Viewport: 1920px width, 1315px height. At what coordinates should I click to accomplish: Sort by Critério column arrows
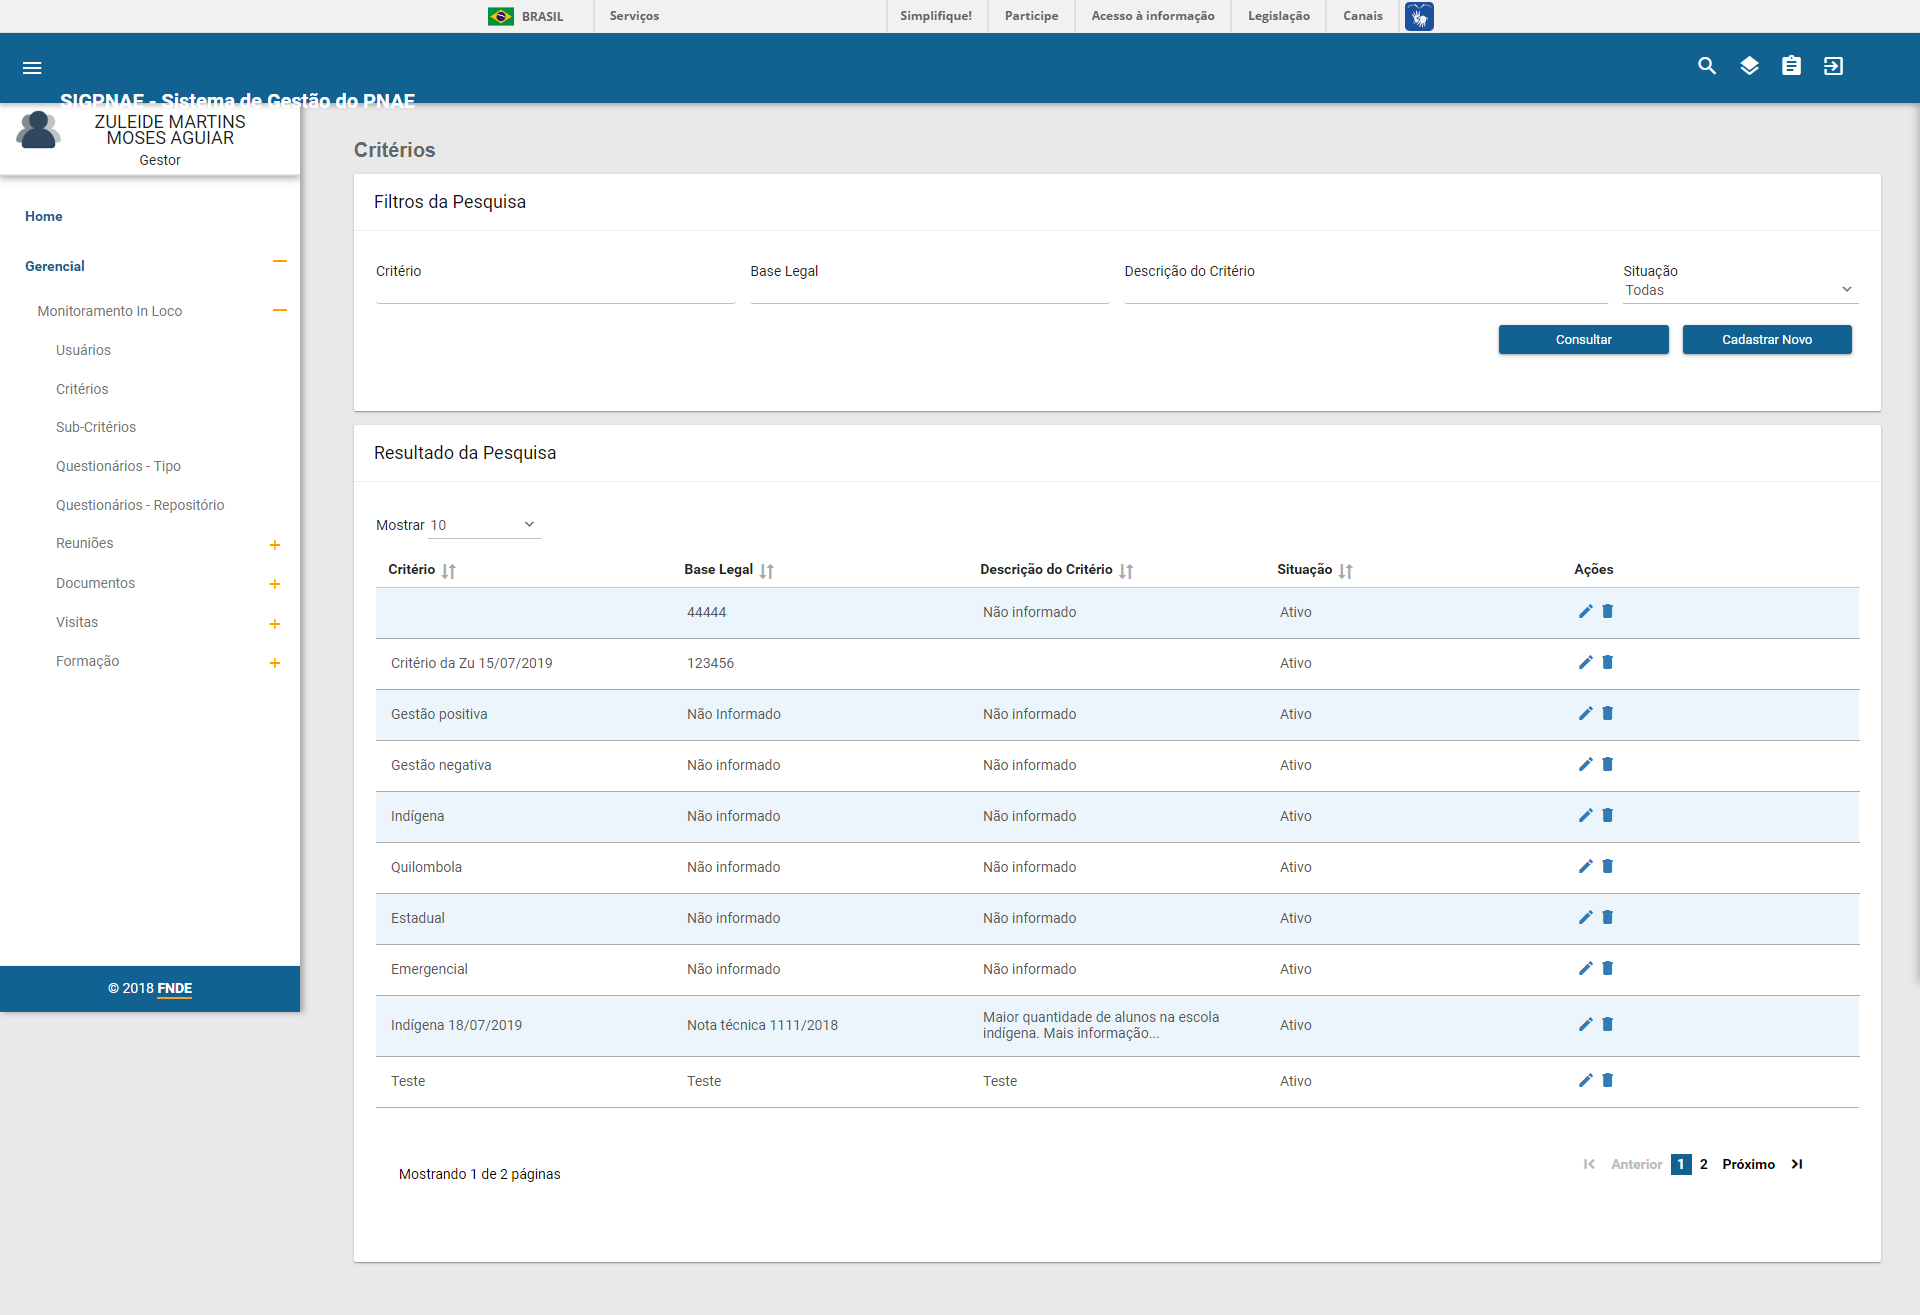[x=449, y=571]
